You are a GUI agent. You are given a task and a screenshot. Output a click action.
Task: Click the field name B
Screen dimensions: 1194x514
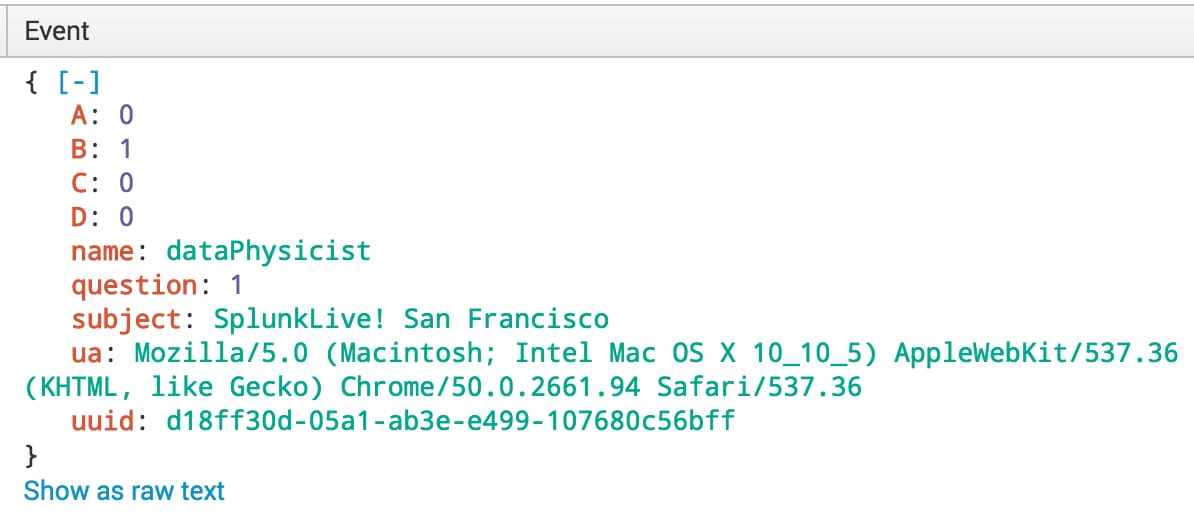(80, 148)
